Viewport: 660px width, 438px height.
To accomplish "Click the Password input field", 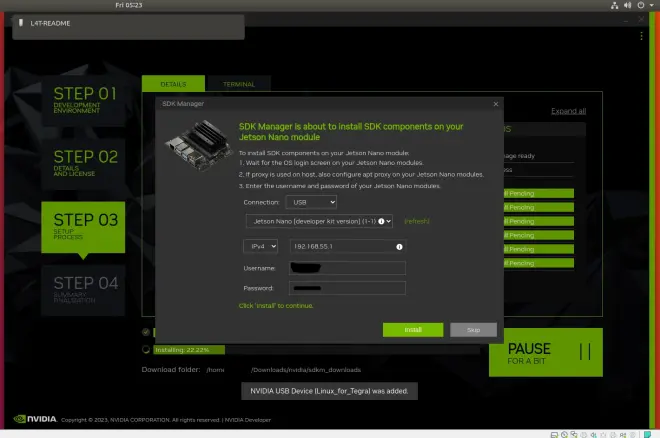I will click(x=348, y=288).
